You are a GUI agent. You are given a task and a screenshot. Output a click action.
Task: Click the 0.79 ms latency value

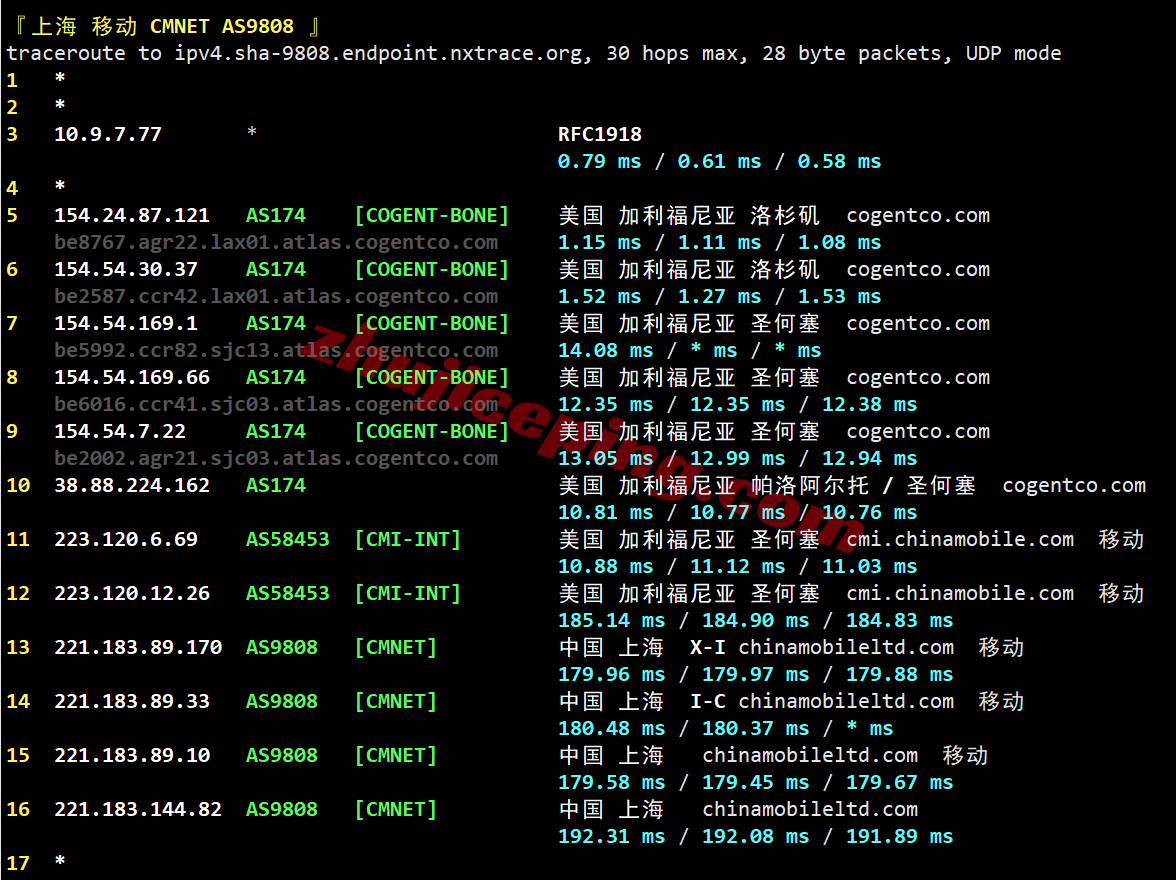click(599, 161)
